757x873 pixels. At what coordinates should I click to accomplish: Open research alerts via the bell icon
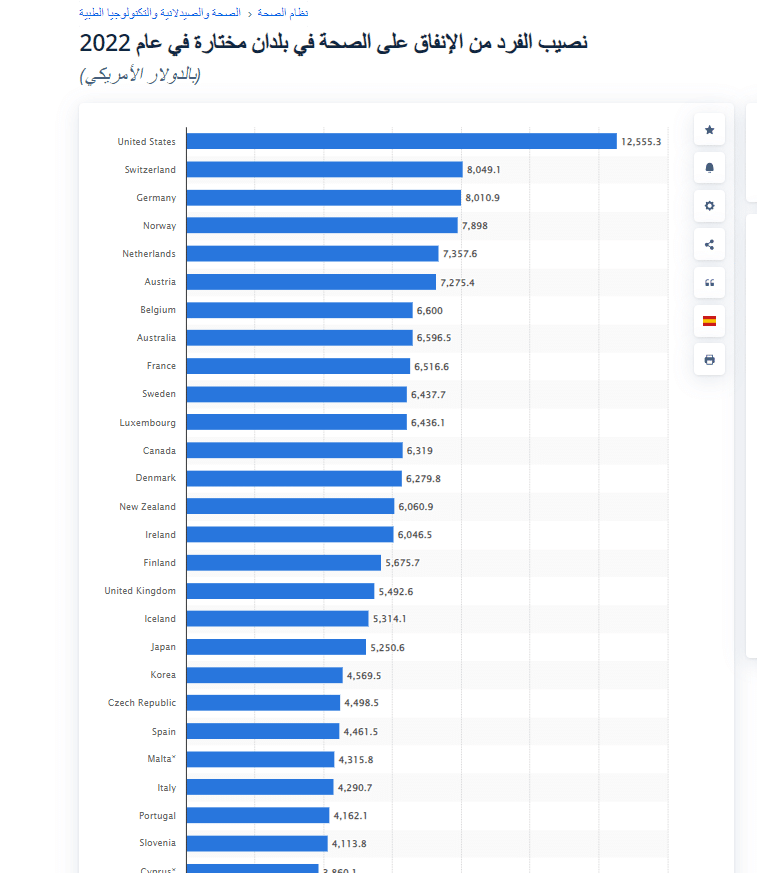pyautogui.click(x=709, y=167)
